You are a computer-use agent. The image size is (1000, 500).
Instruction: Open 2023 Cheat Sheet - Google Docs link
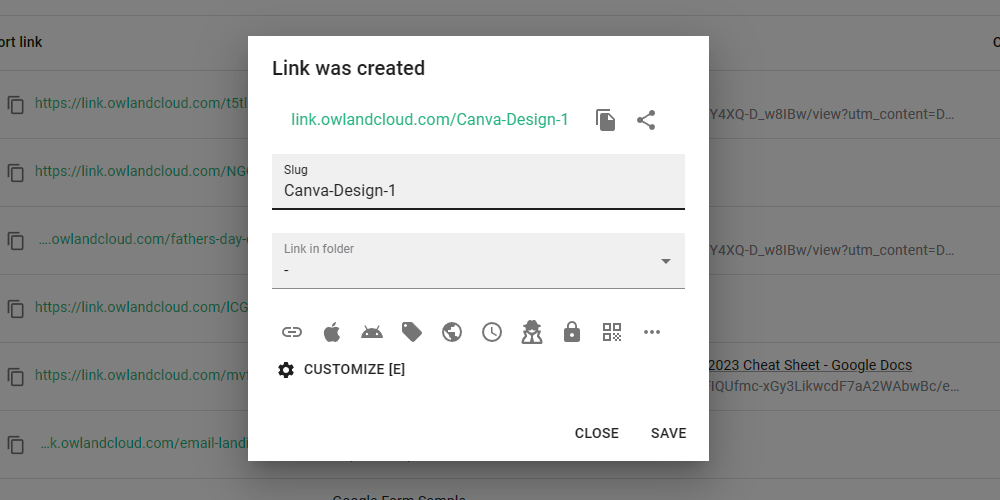[810, 365]
